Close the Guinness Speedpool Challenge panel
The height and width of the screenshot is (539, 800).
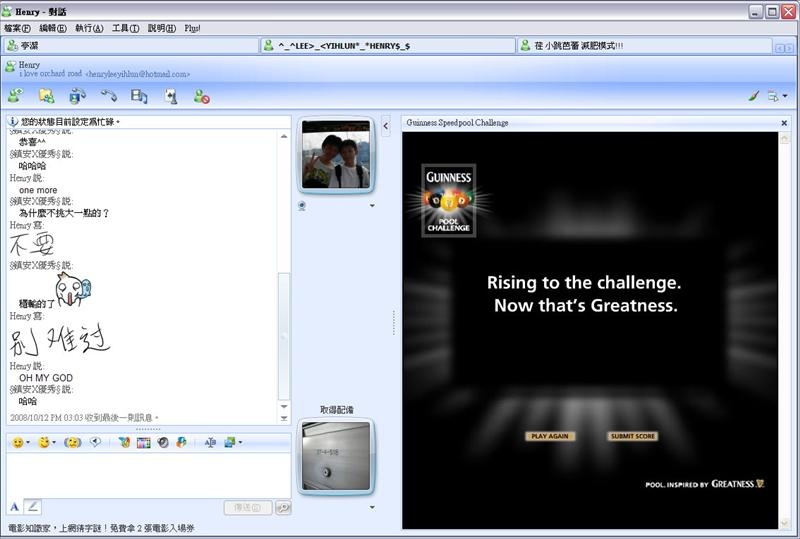point(784,123)
